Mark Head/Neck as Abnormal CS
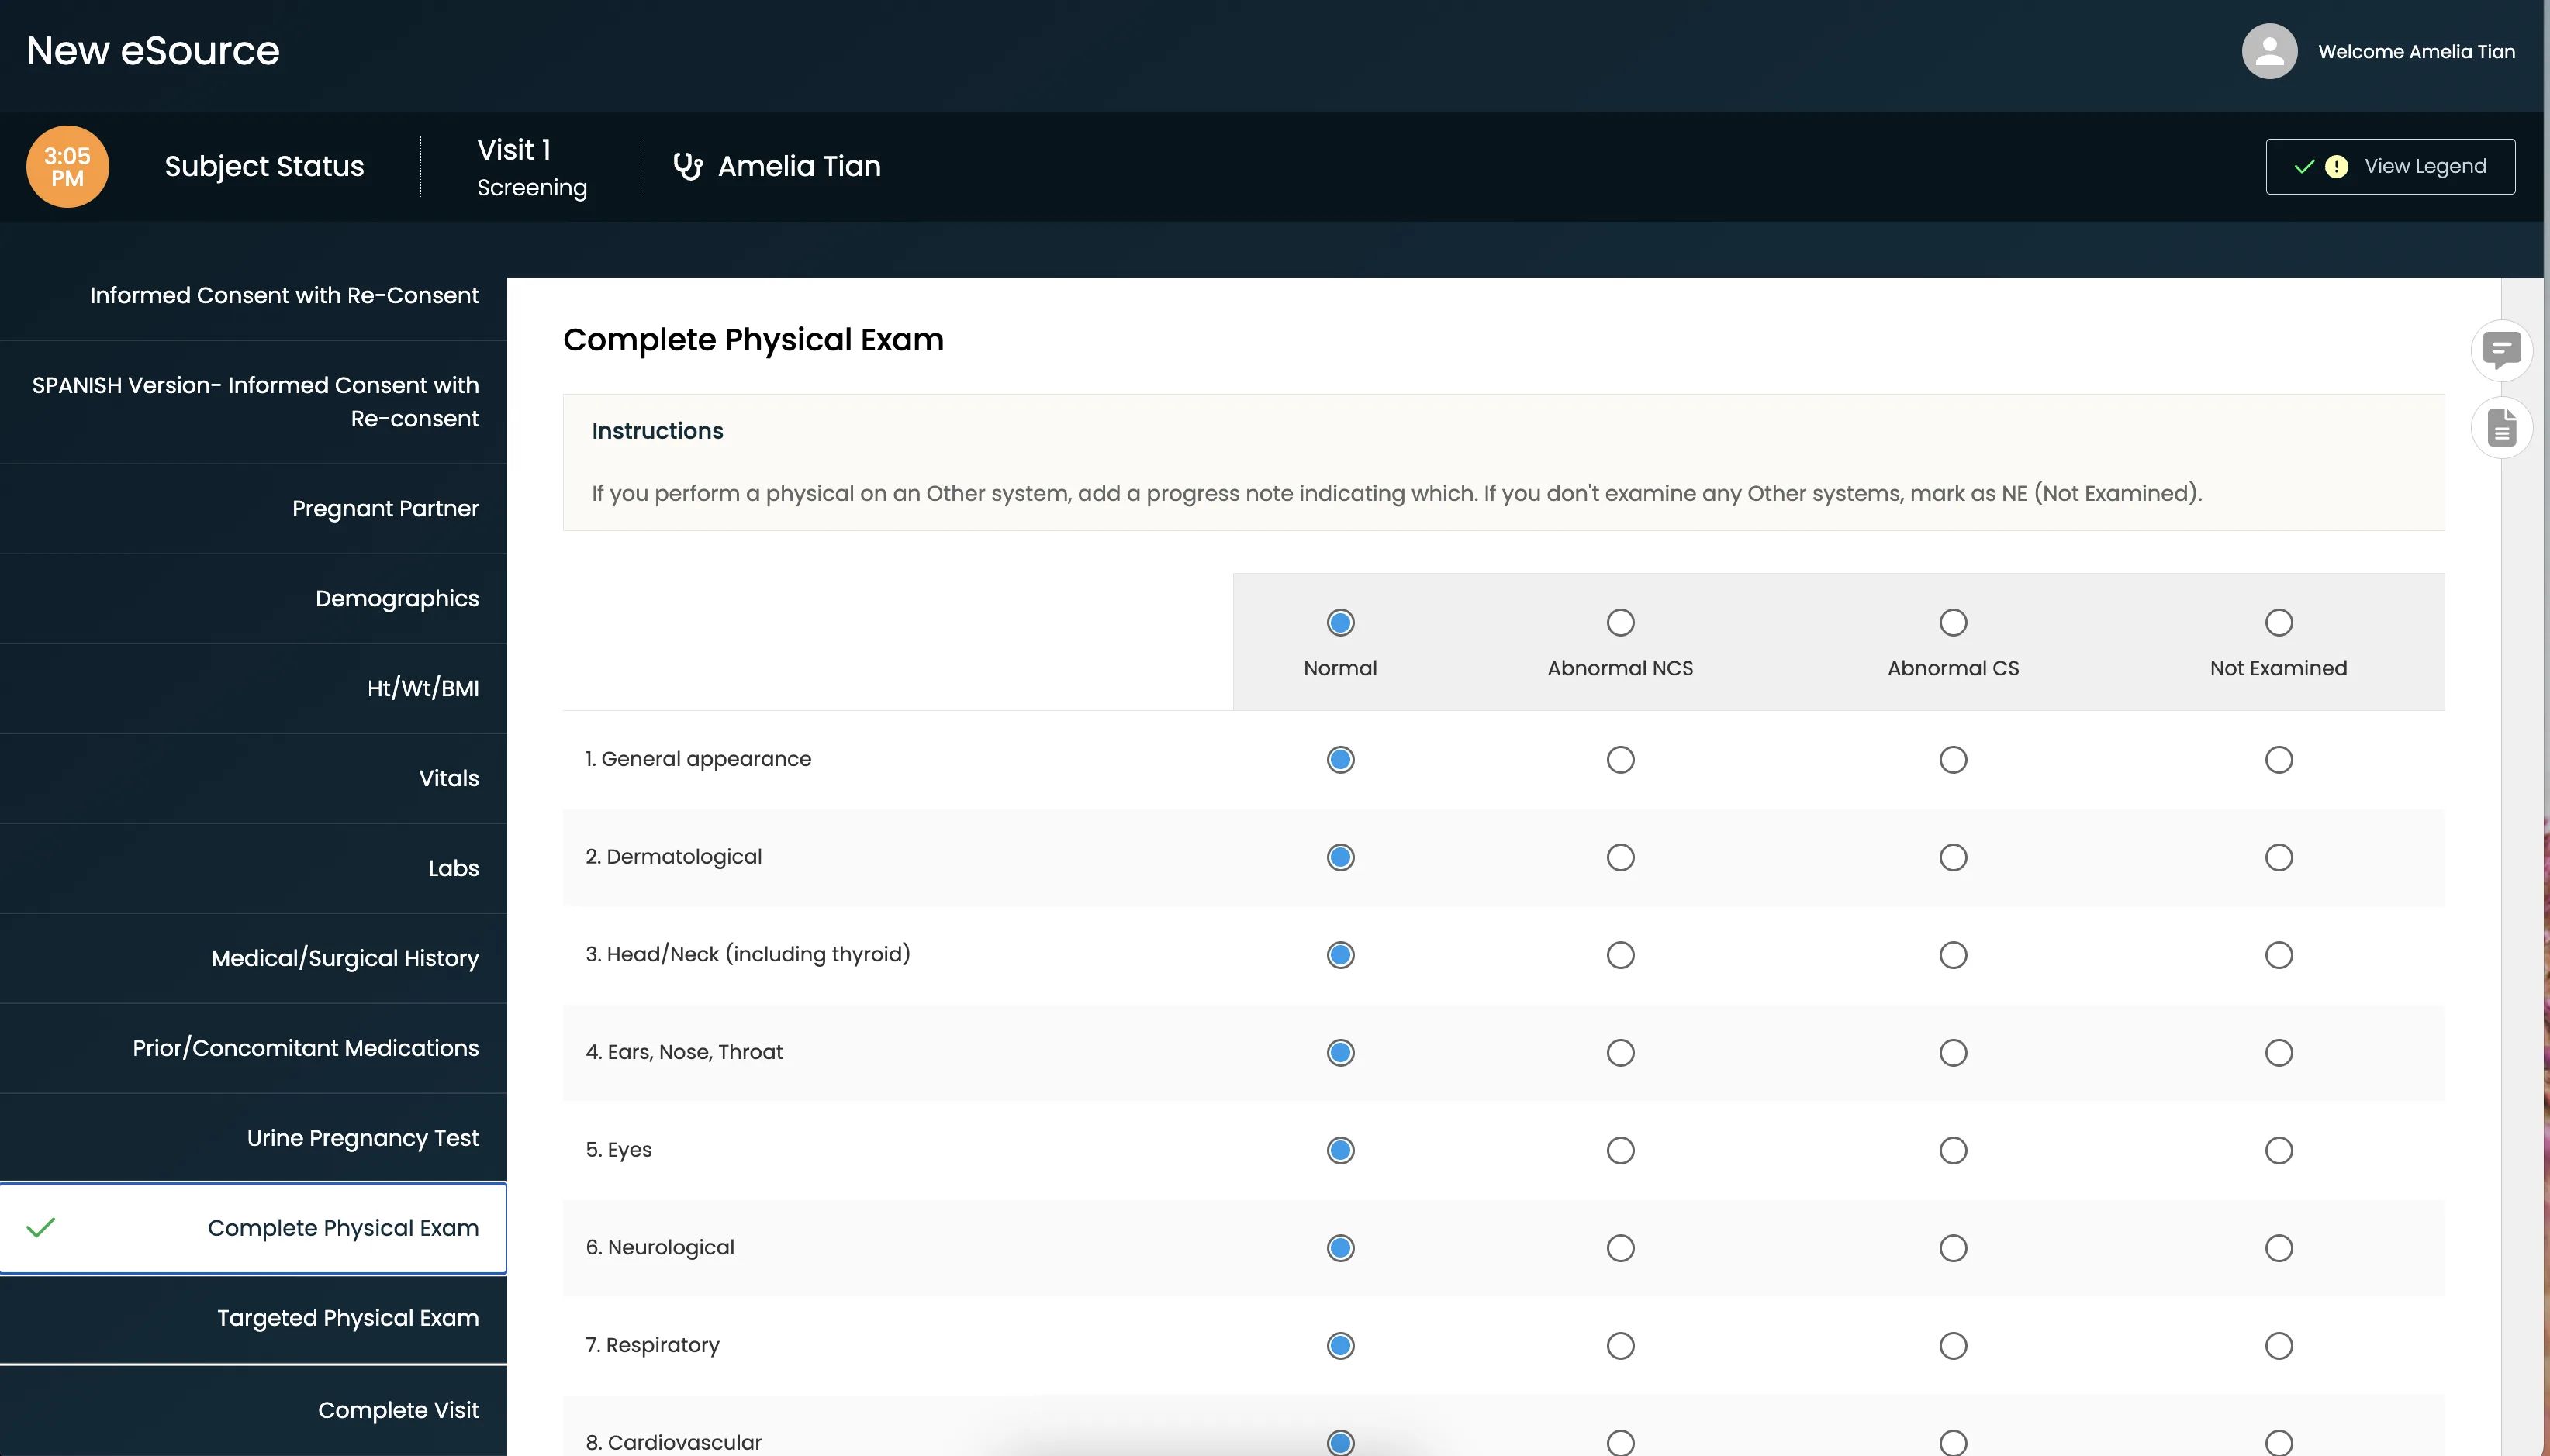This screenshot has width=2550, height=1456. [1953, 955]
